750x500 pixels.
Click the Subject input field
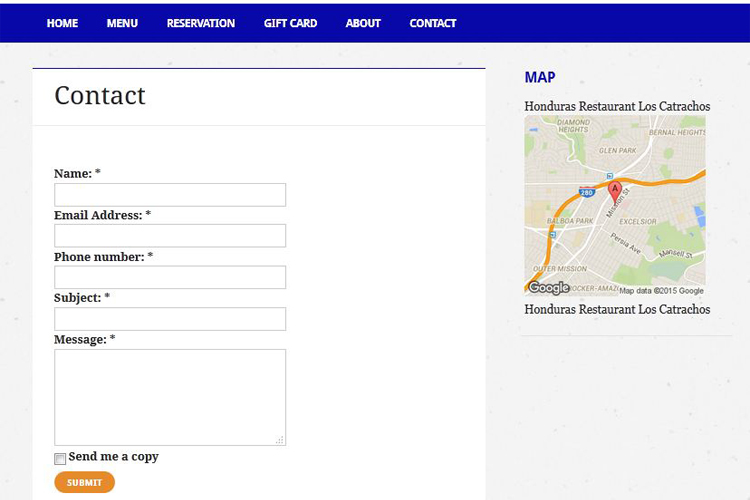tap(170, 319)
